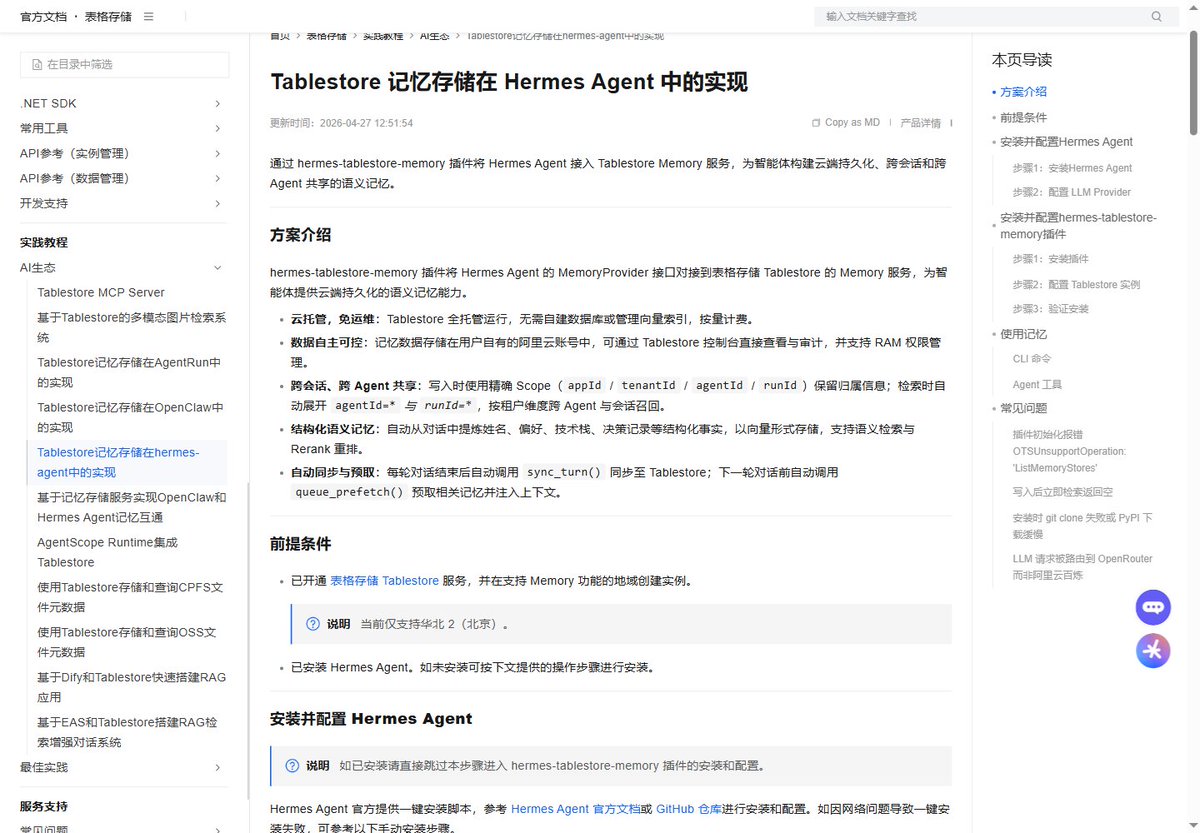Jump to 步骤2：配置 Tablestore 实例
The width and height of the screenshot is (1200, 833).
(1076, 285)
